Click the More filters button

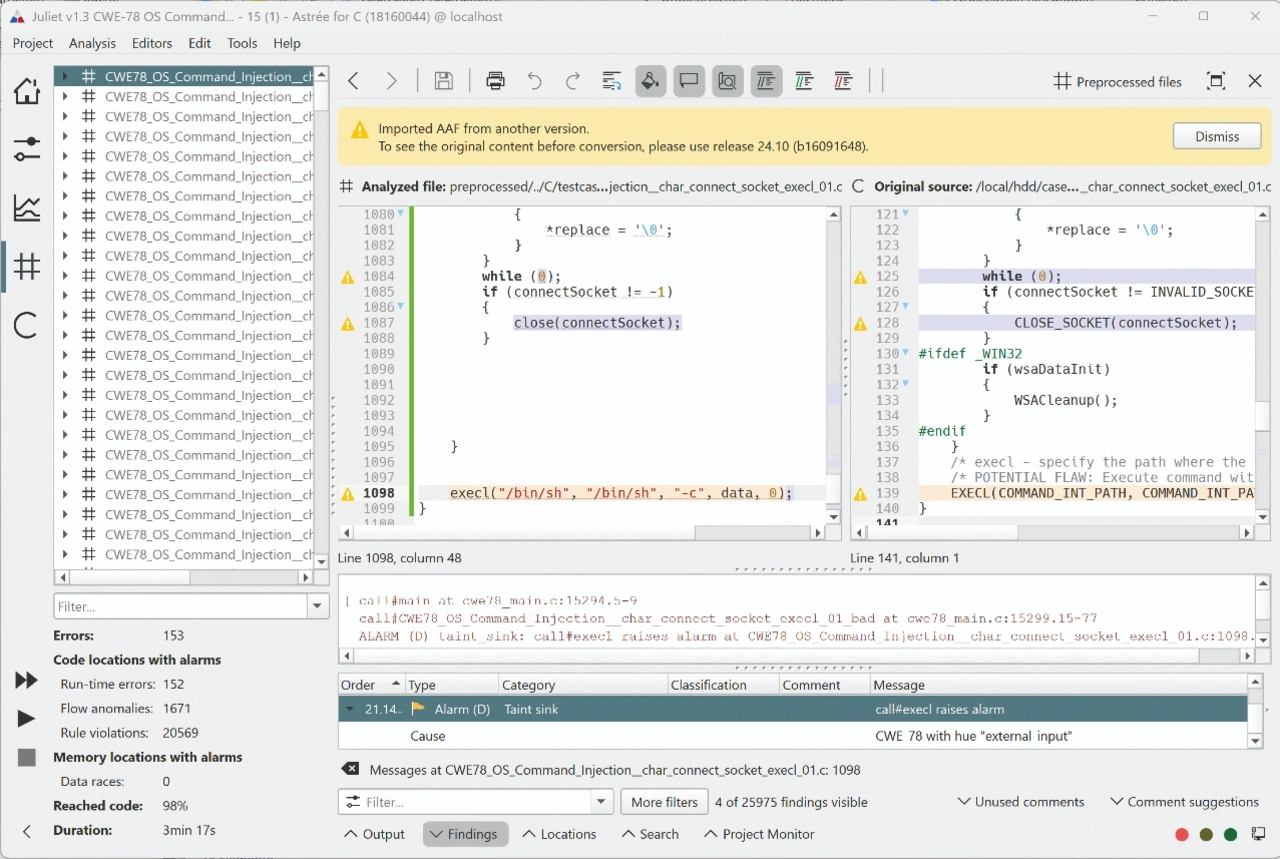pos(664,802)
